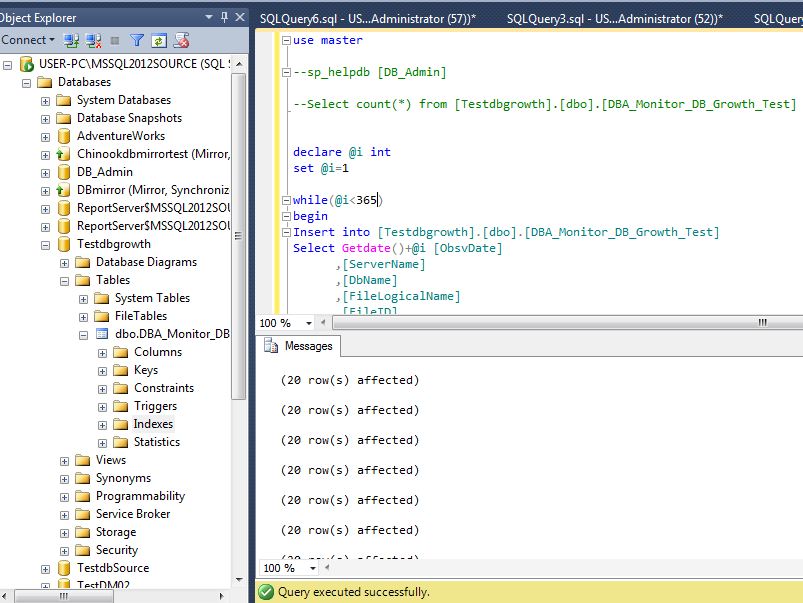Screen dimensions: 803x603
Task: Click the Stop action icon in Object Explorer
Action: (115, 40)
